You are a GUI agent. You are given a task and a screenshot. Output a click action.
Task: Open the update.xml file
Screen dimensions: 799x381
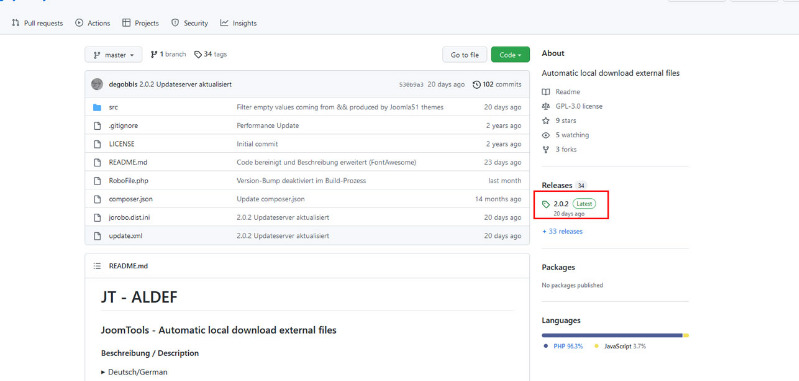point(125,236)
